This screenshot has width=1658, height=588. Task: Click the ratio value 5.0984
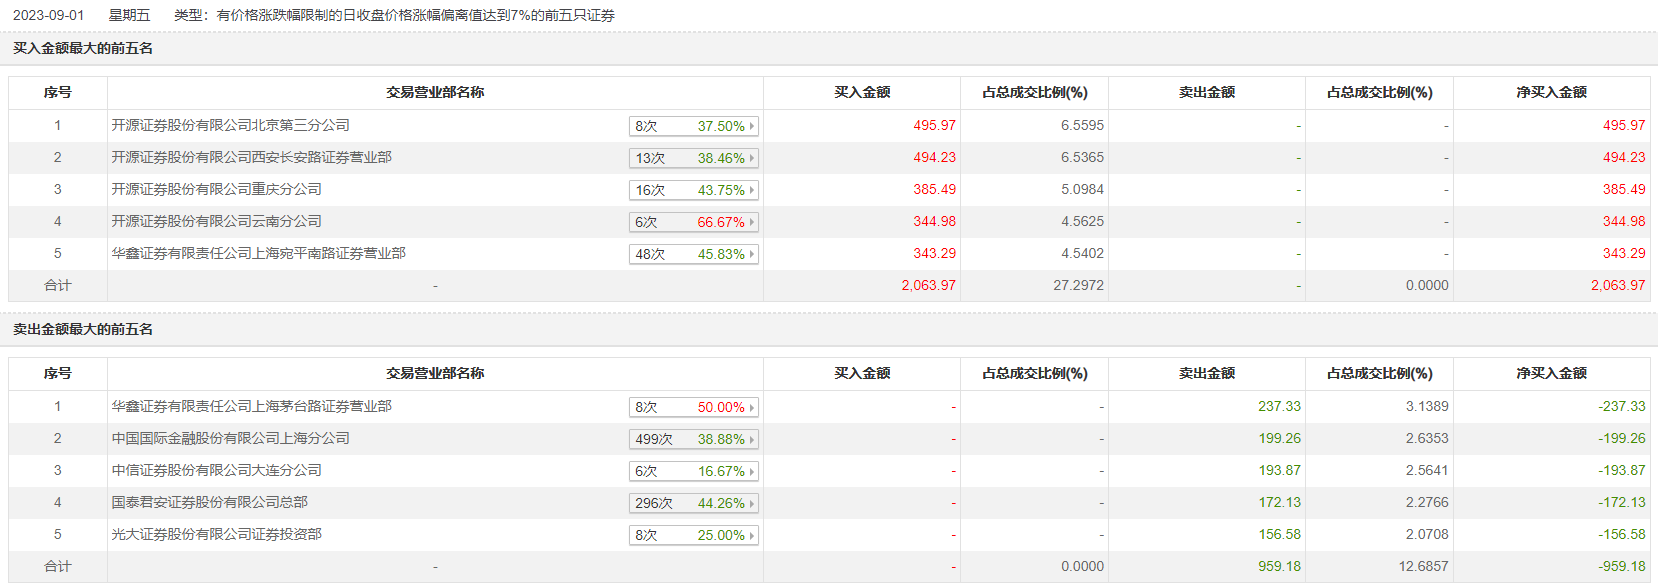pyautogui.click(x=1082, y=189)
